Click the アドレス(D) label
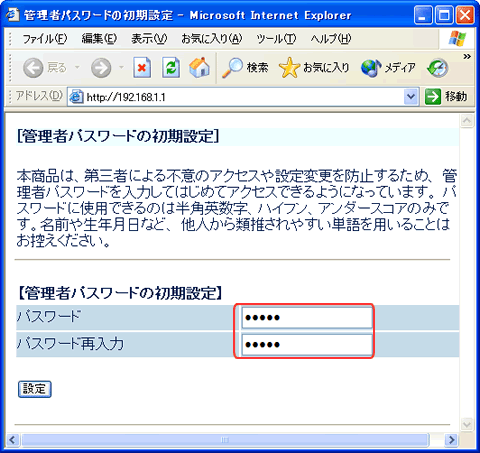Image resolution: width=480 pixels, height=453 pixels. click(39, 96)
